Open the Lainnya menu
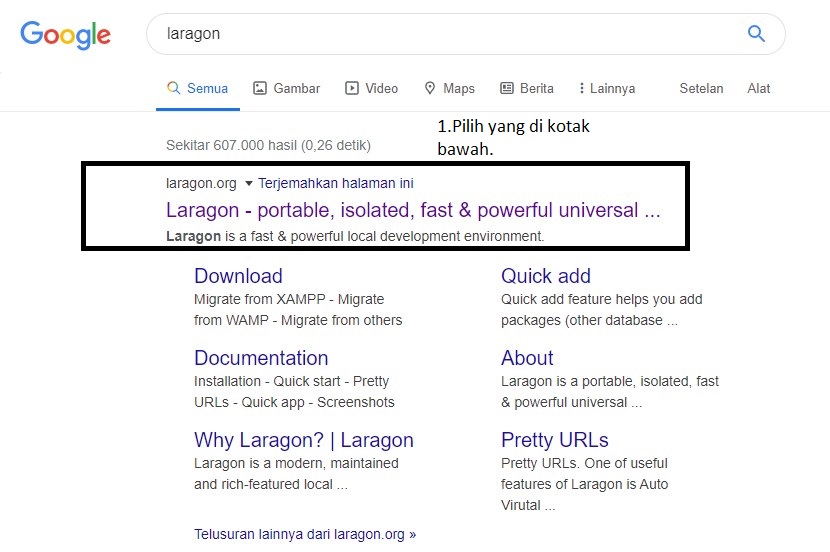Image resolution: width=830 pixels, height=552 pixels. (607, 88)
